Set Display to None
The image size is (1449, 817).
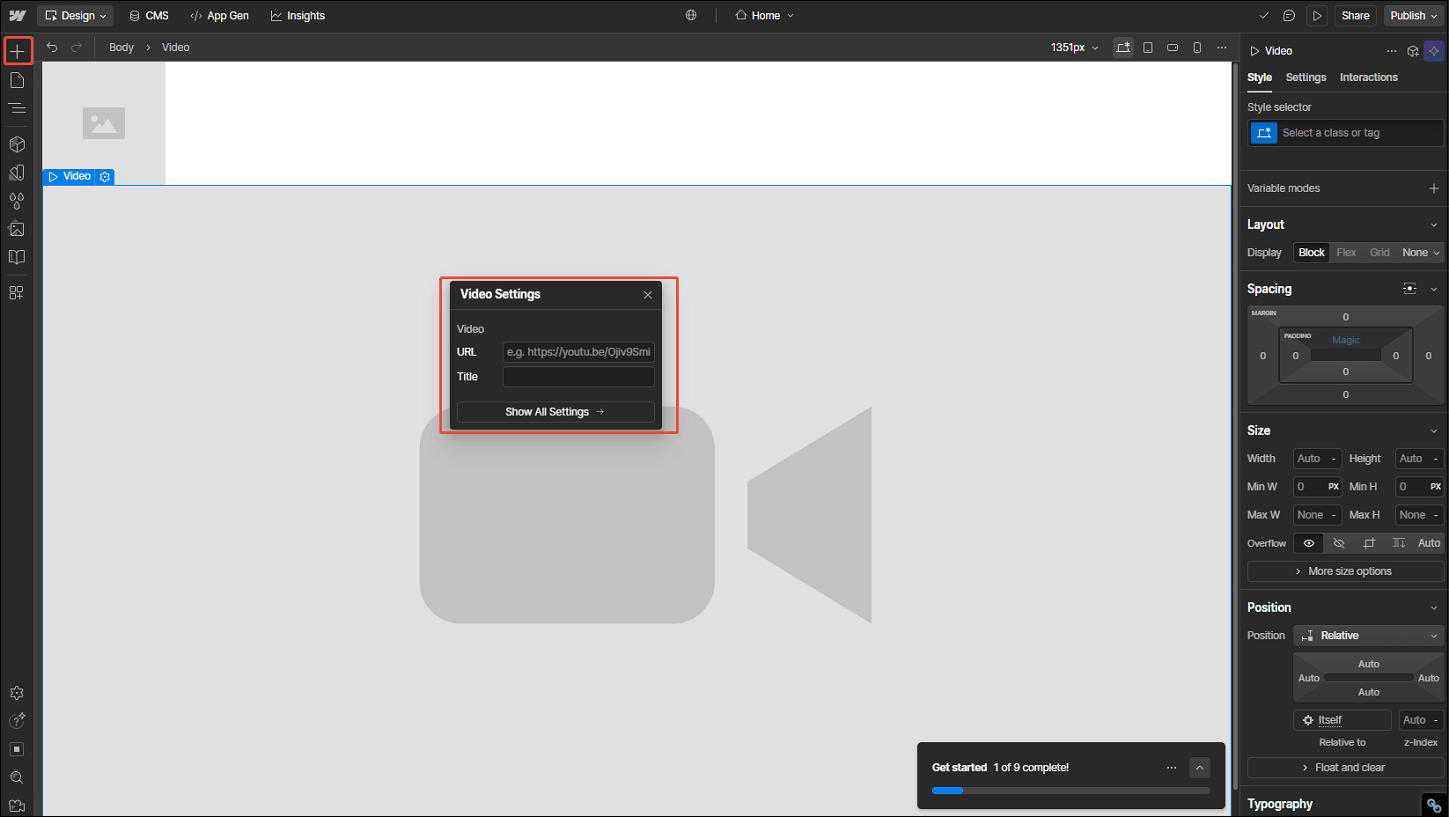click(1417, 252)
